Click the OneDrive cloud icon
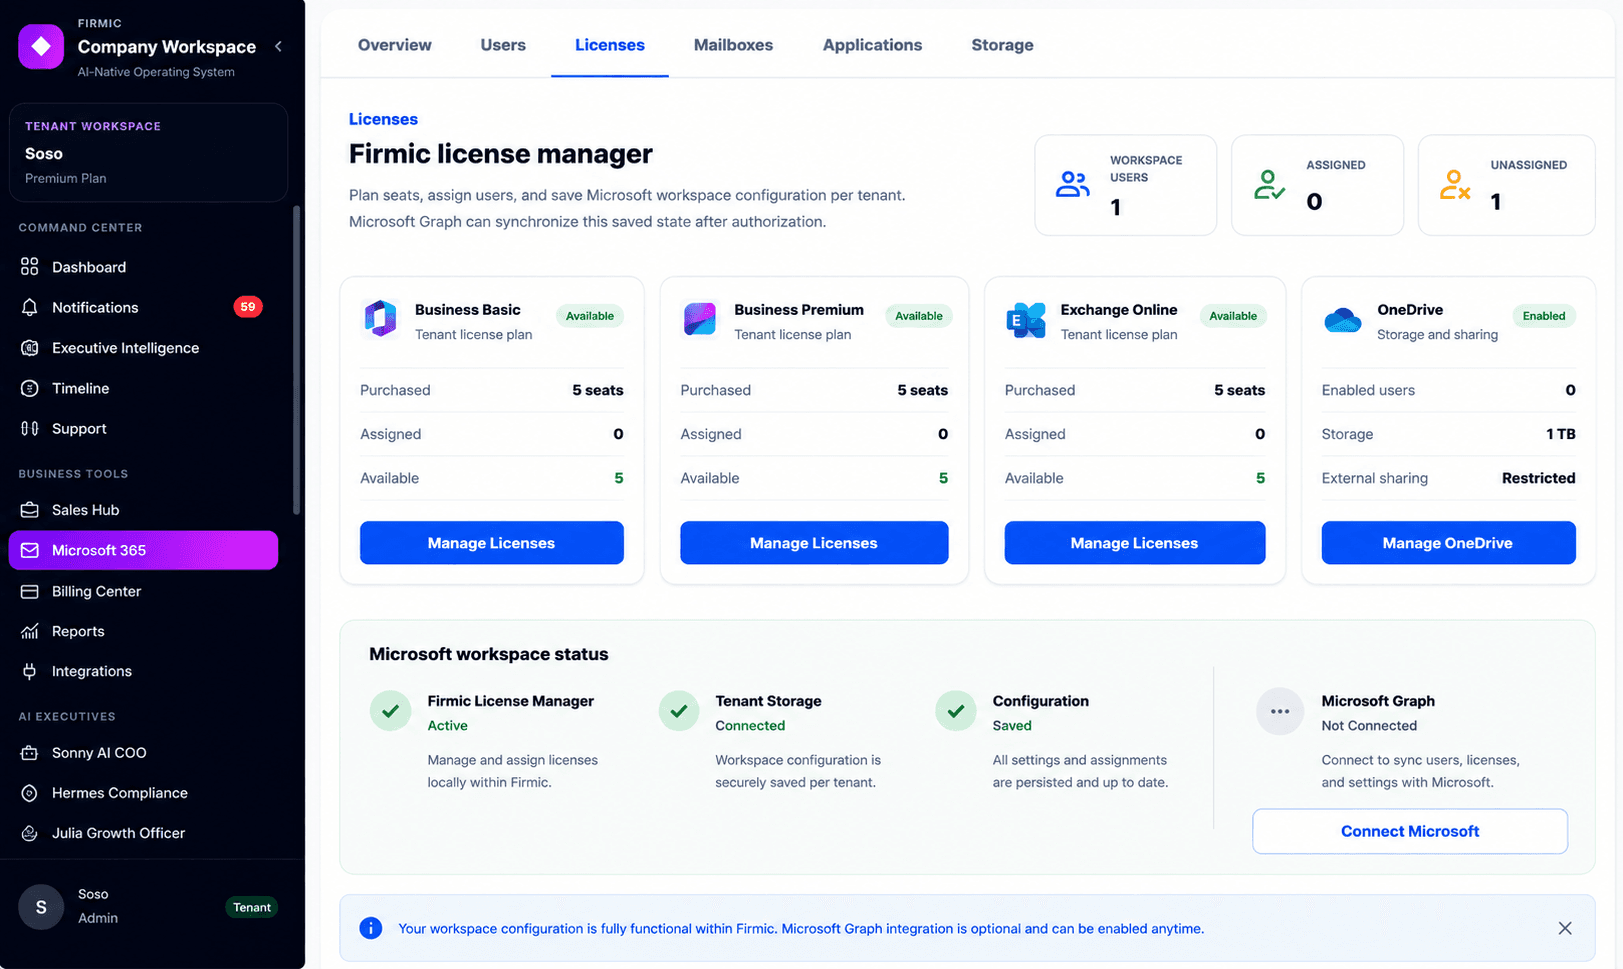The image size is (1623, 969). pos(1342,320)
